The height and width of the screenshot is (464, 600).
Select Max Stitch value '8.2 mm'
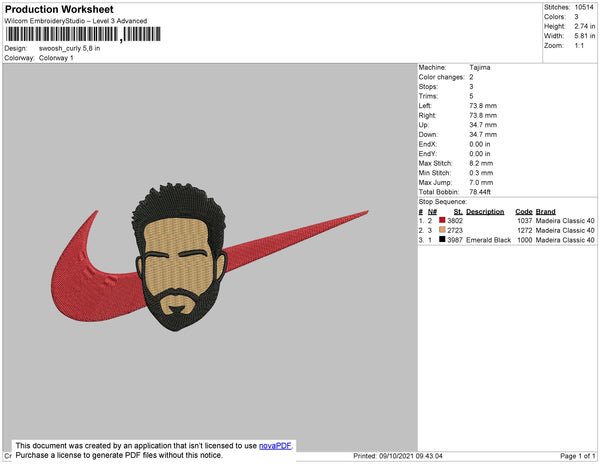click(x=481, y=163)
